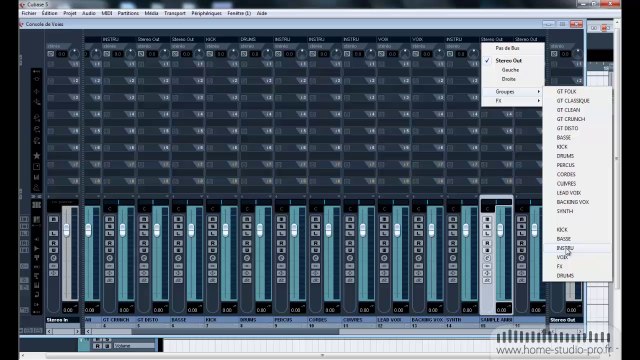The width and height of the screenshot is (640, 360).
Task: Open edit settings 'e' on SYNTH strip
Action: click(452, 258)
